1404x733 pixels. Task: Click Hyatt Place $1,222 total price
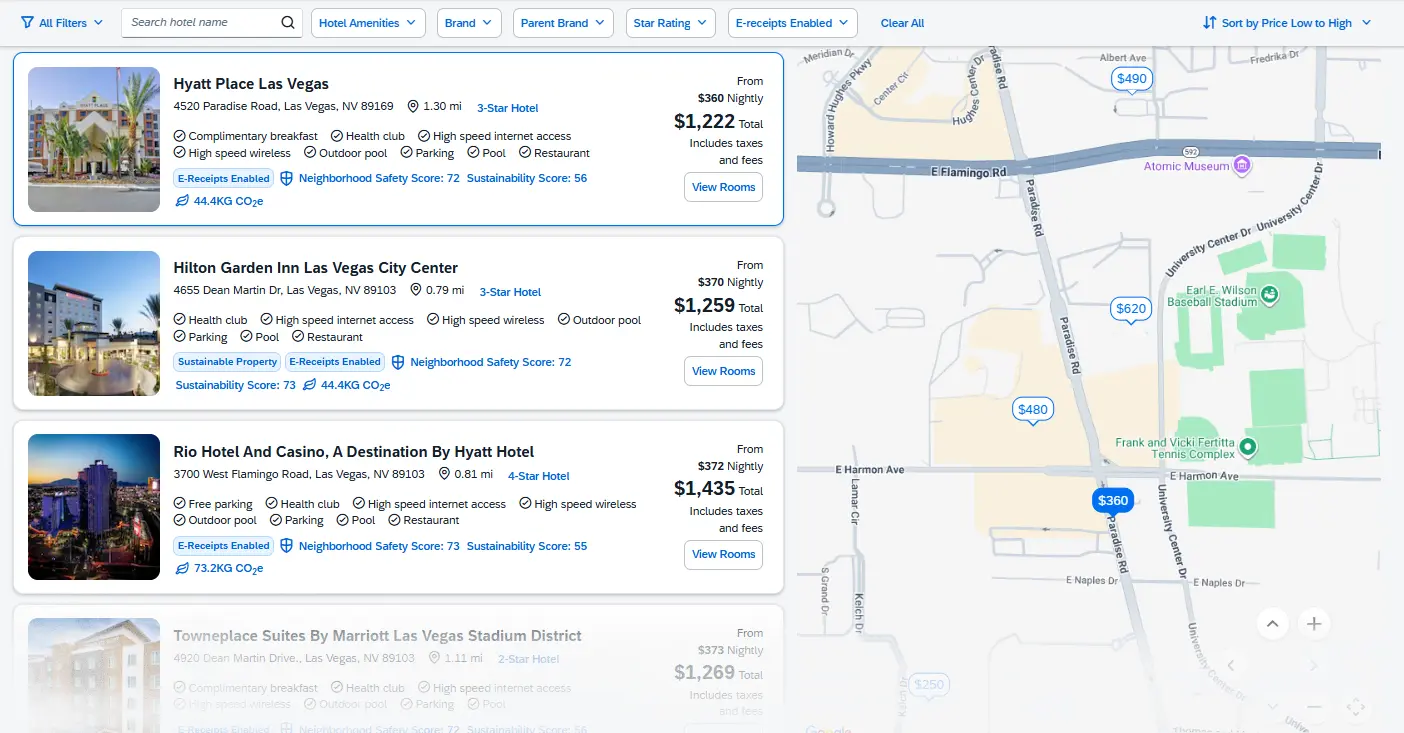click(704, 122)
